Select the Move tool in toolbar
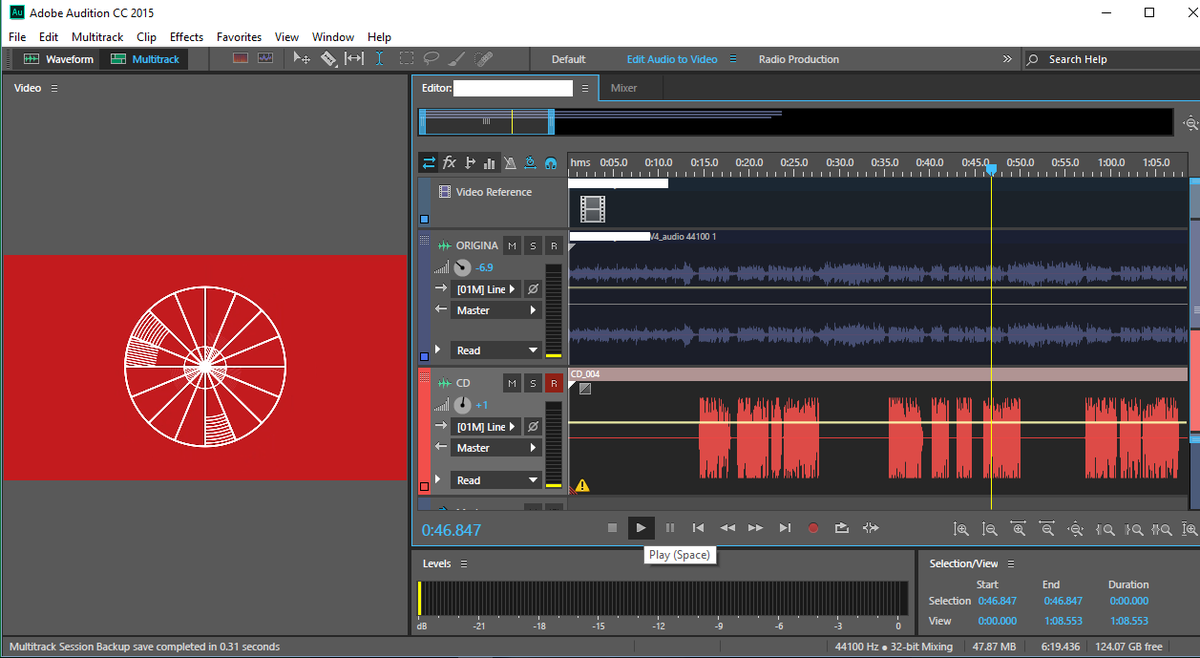The height and width of the screenshot is (658, 1200). [301, 59]
